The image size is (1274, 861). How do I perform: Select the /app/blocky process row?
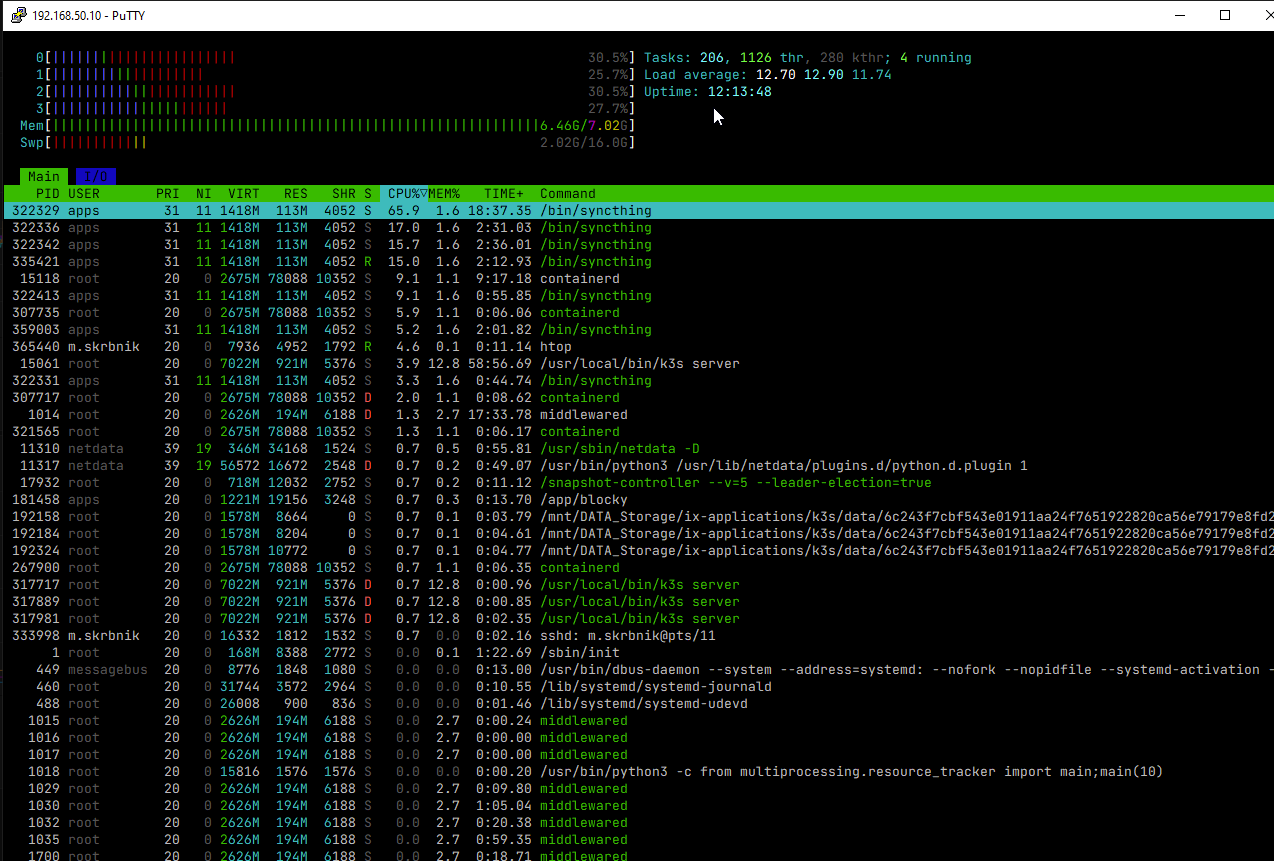click(639, 500)
